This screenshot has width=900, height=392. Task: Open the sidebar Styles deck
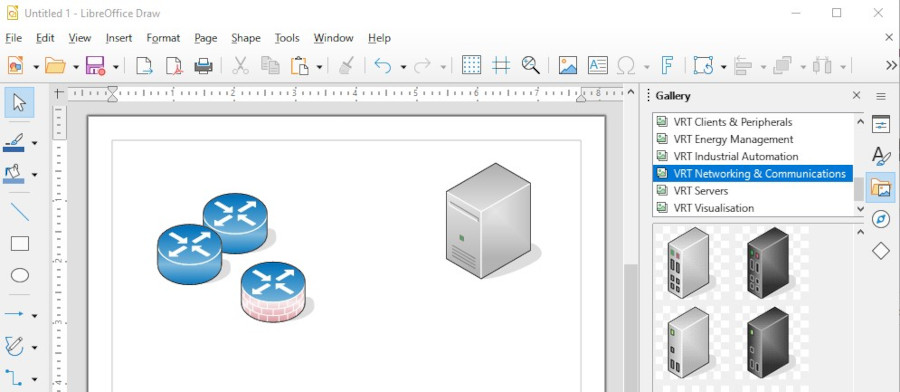(880, 156)
